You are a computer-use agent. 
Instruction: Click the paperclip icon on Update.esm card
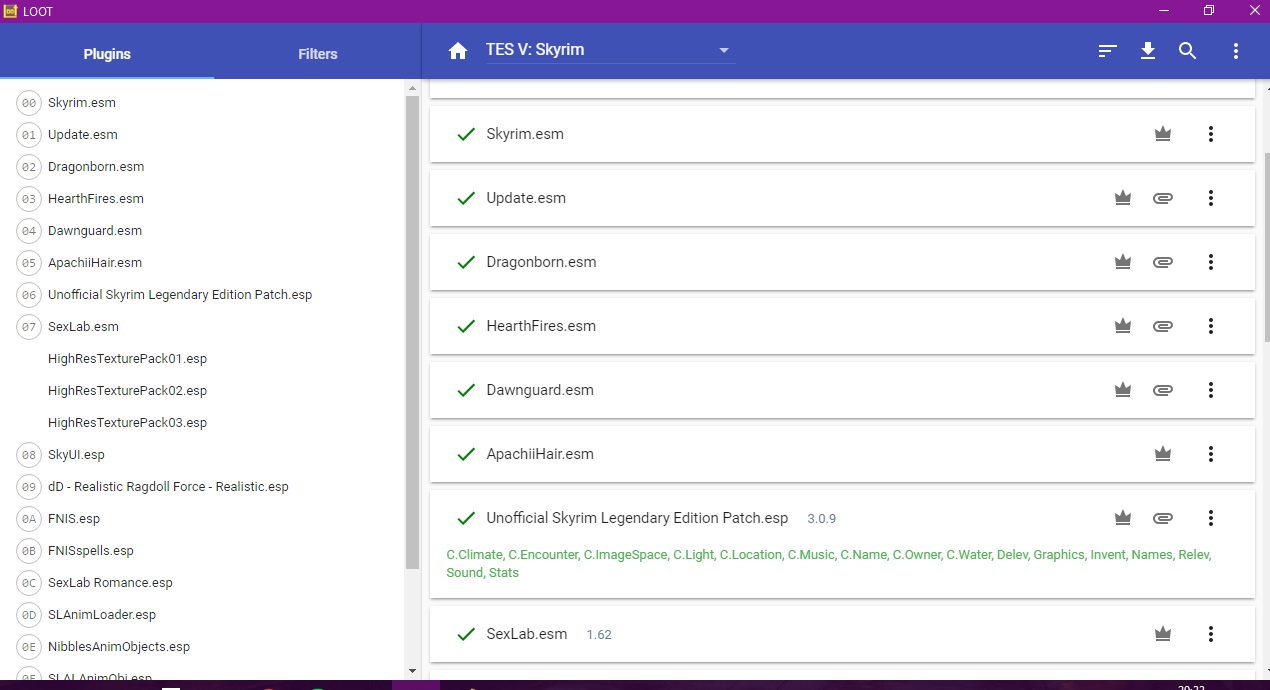click(1162, 198)
